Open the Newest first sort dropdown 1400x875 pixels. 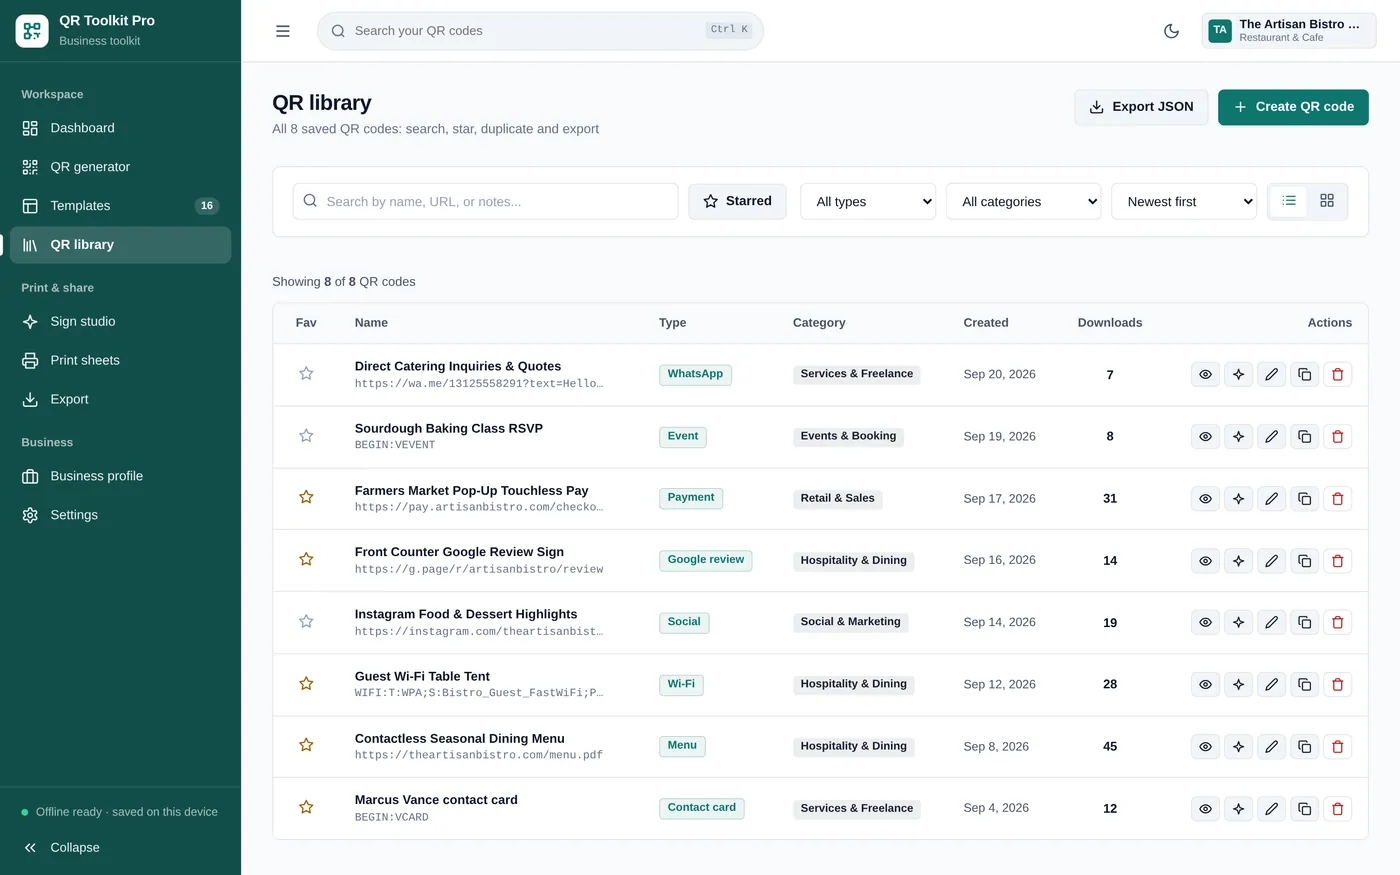tap(1184, 201)
